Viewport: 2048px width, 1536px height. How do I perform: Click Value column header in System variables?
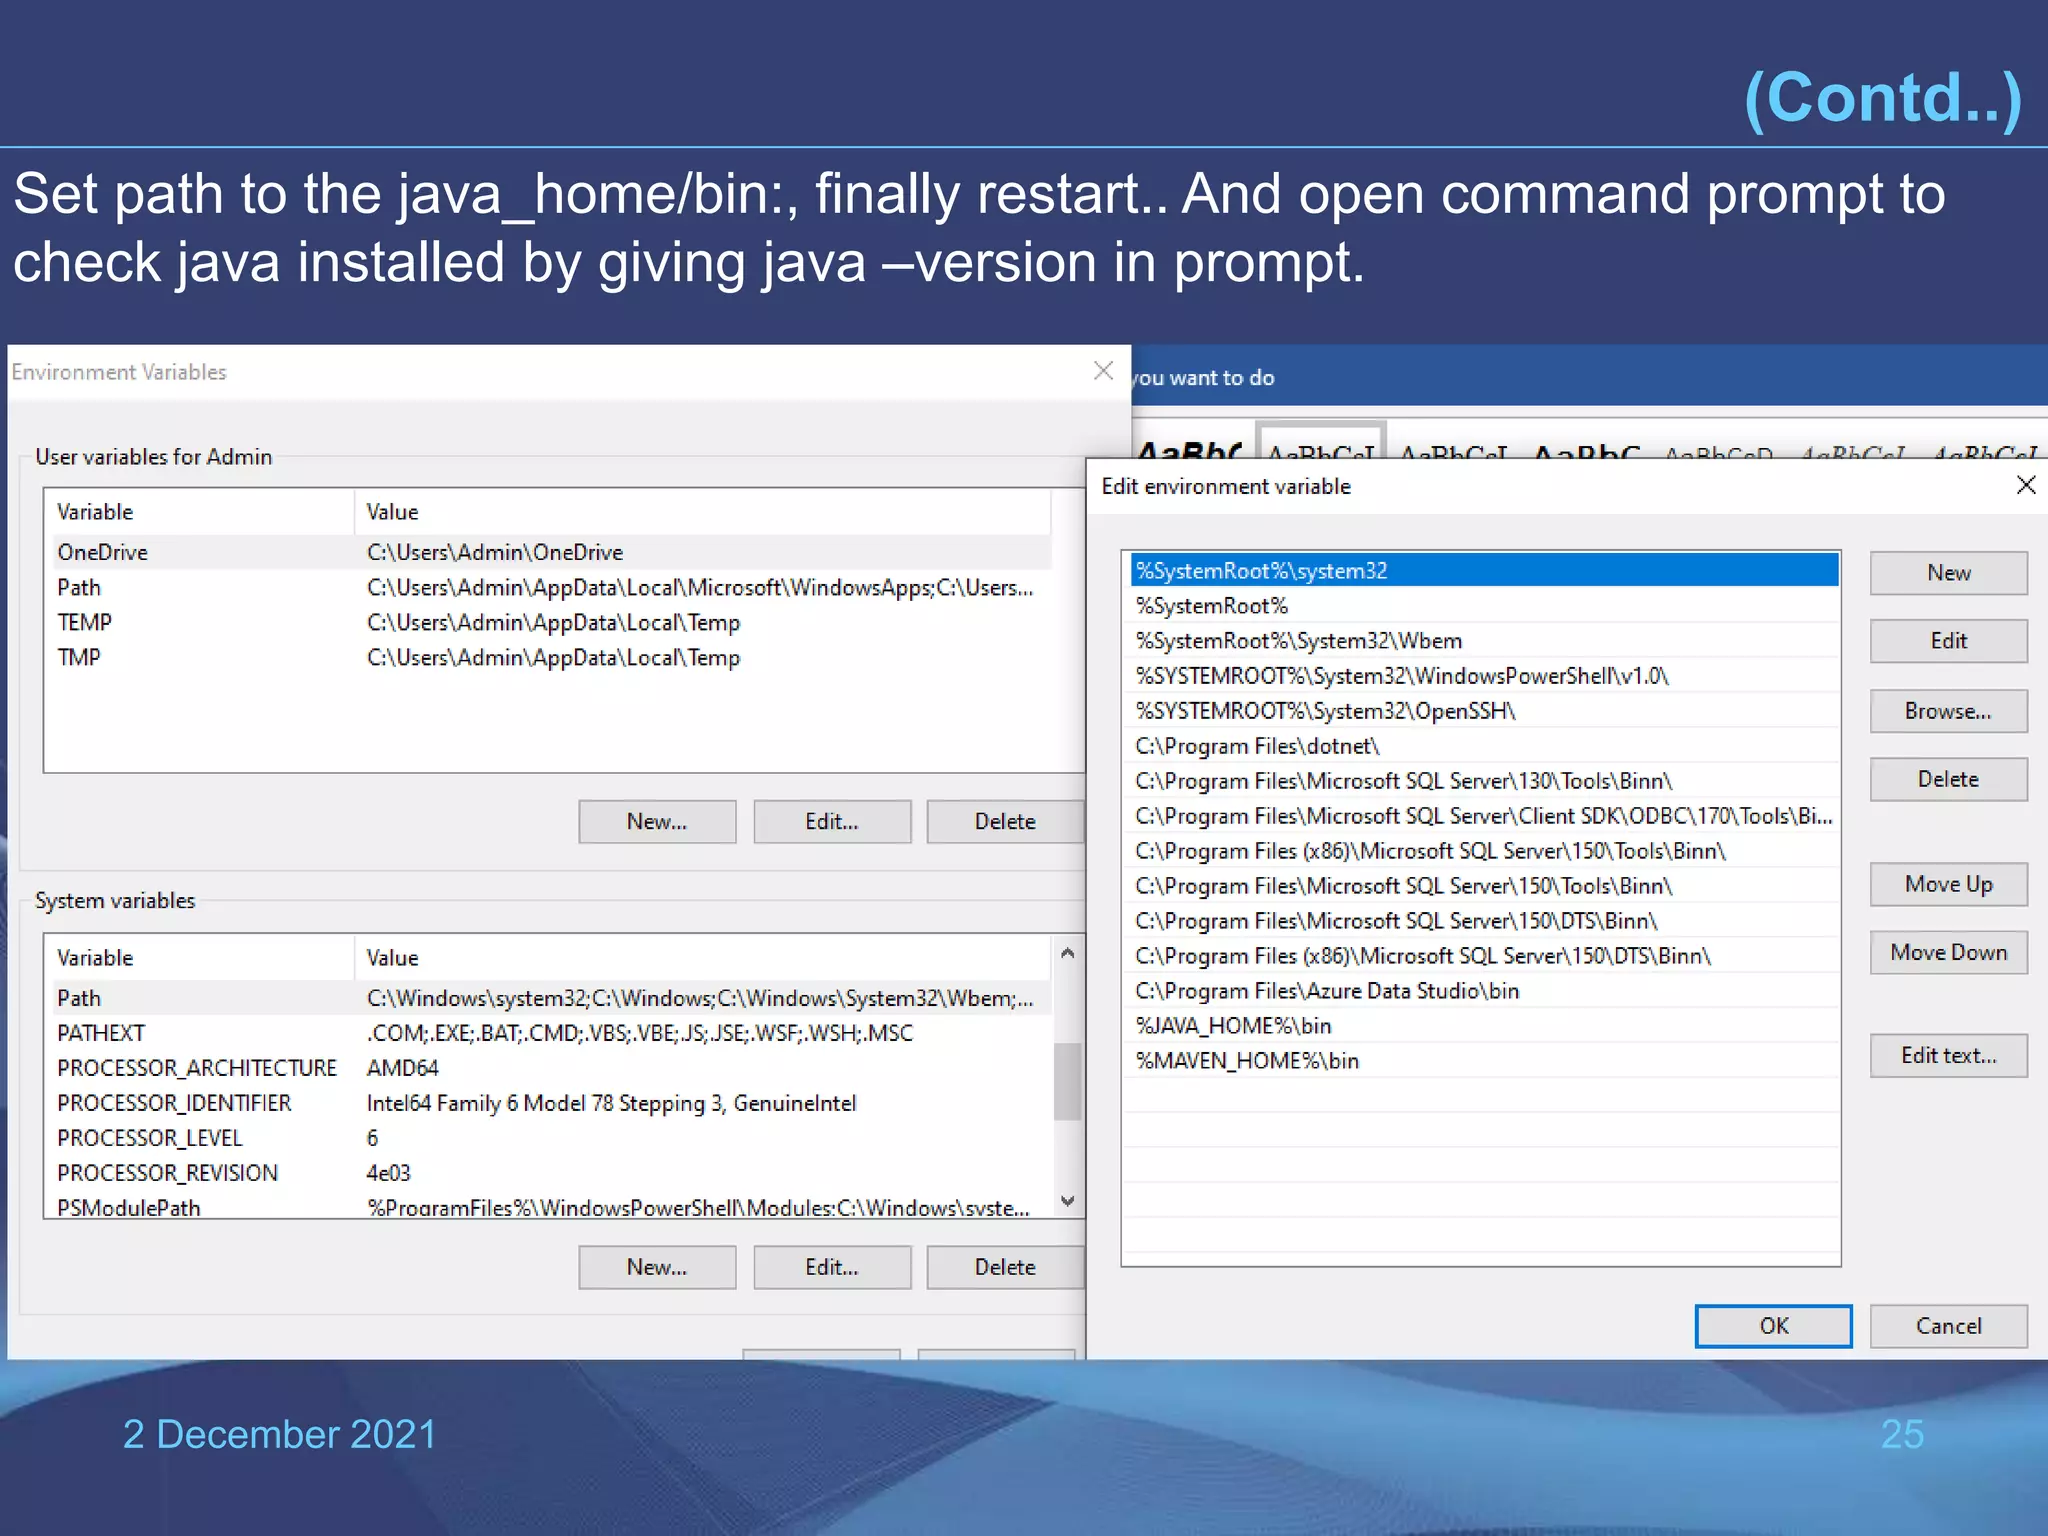point(703,958)
